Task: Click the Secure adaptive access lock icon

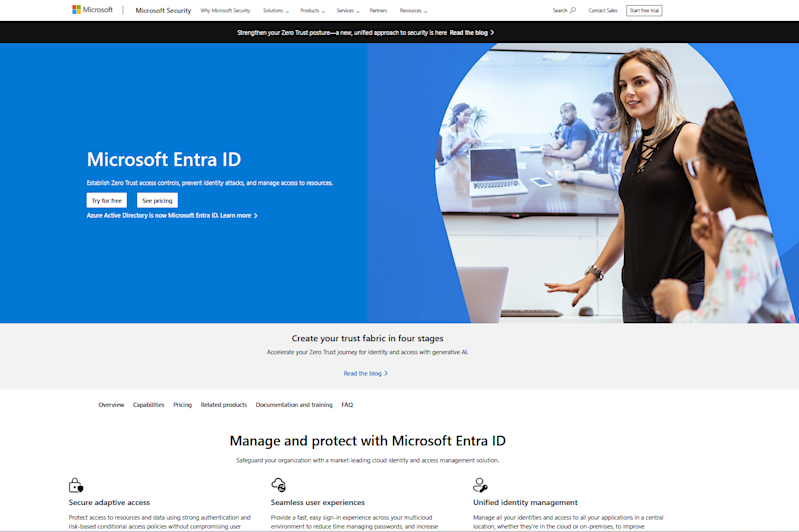Action: click(x=76, y=485)
